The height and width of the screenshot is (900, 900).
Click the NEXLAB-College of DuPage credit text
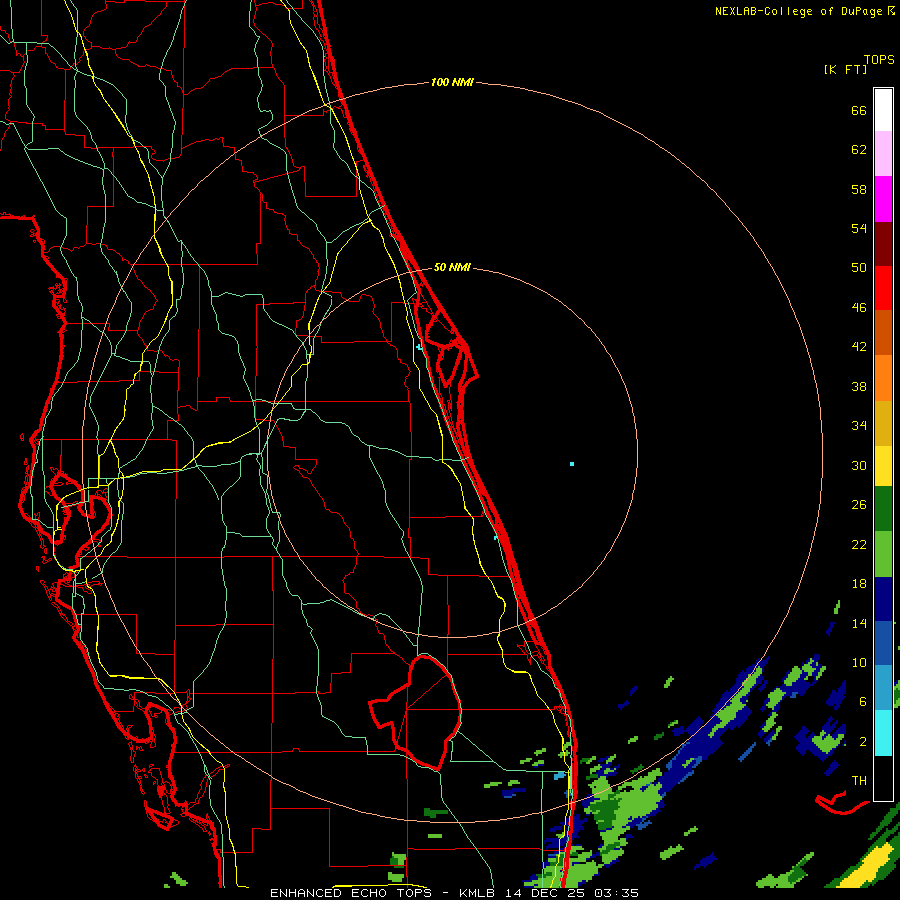pos(798,11)
